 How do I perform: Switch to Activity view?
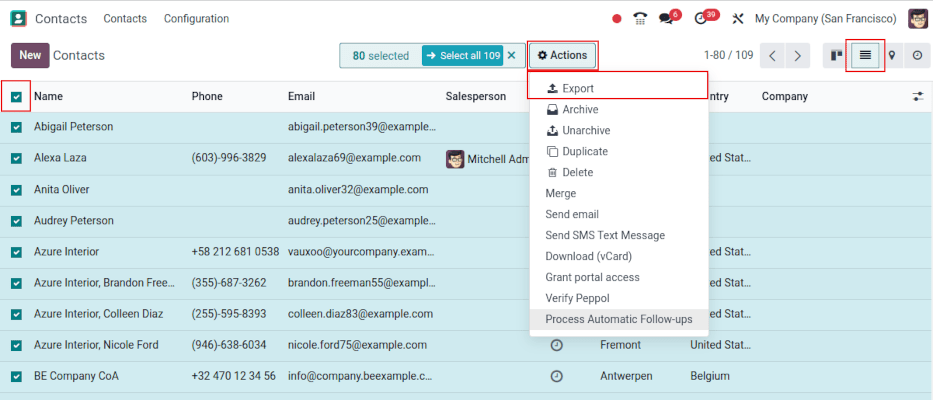coord(917,56)
